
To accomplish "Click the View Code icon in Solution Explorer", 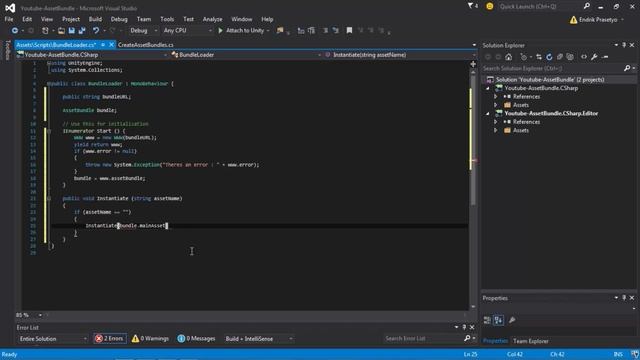I will click(584, 57).
